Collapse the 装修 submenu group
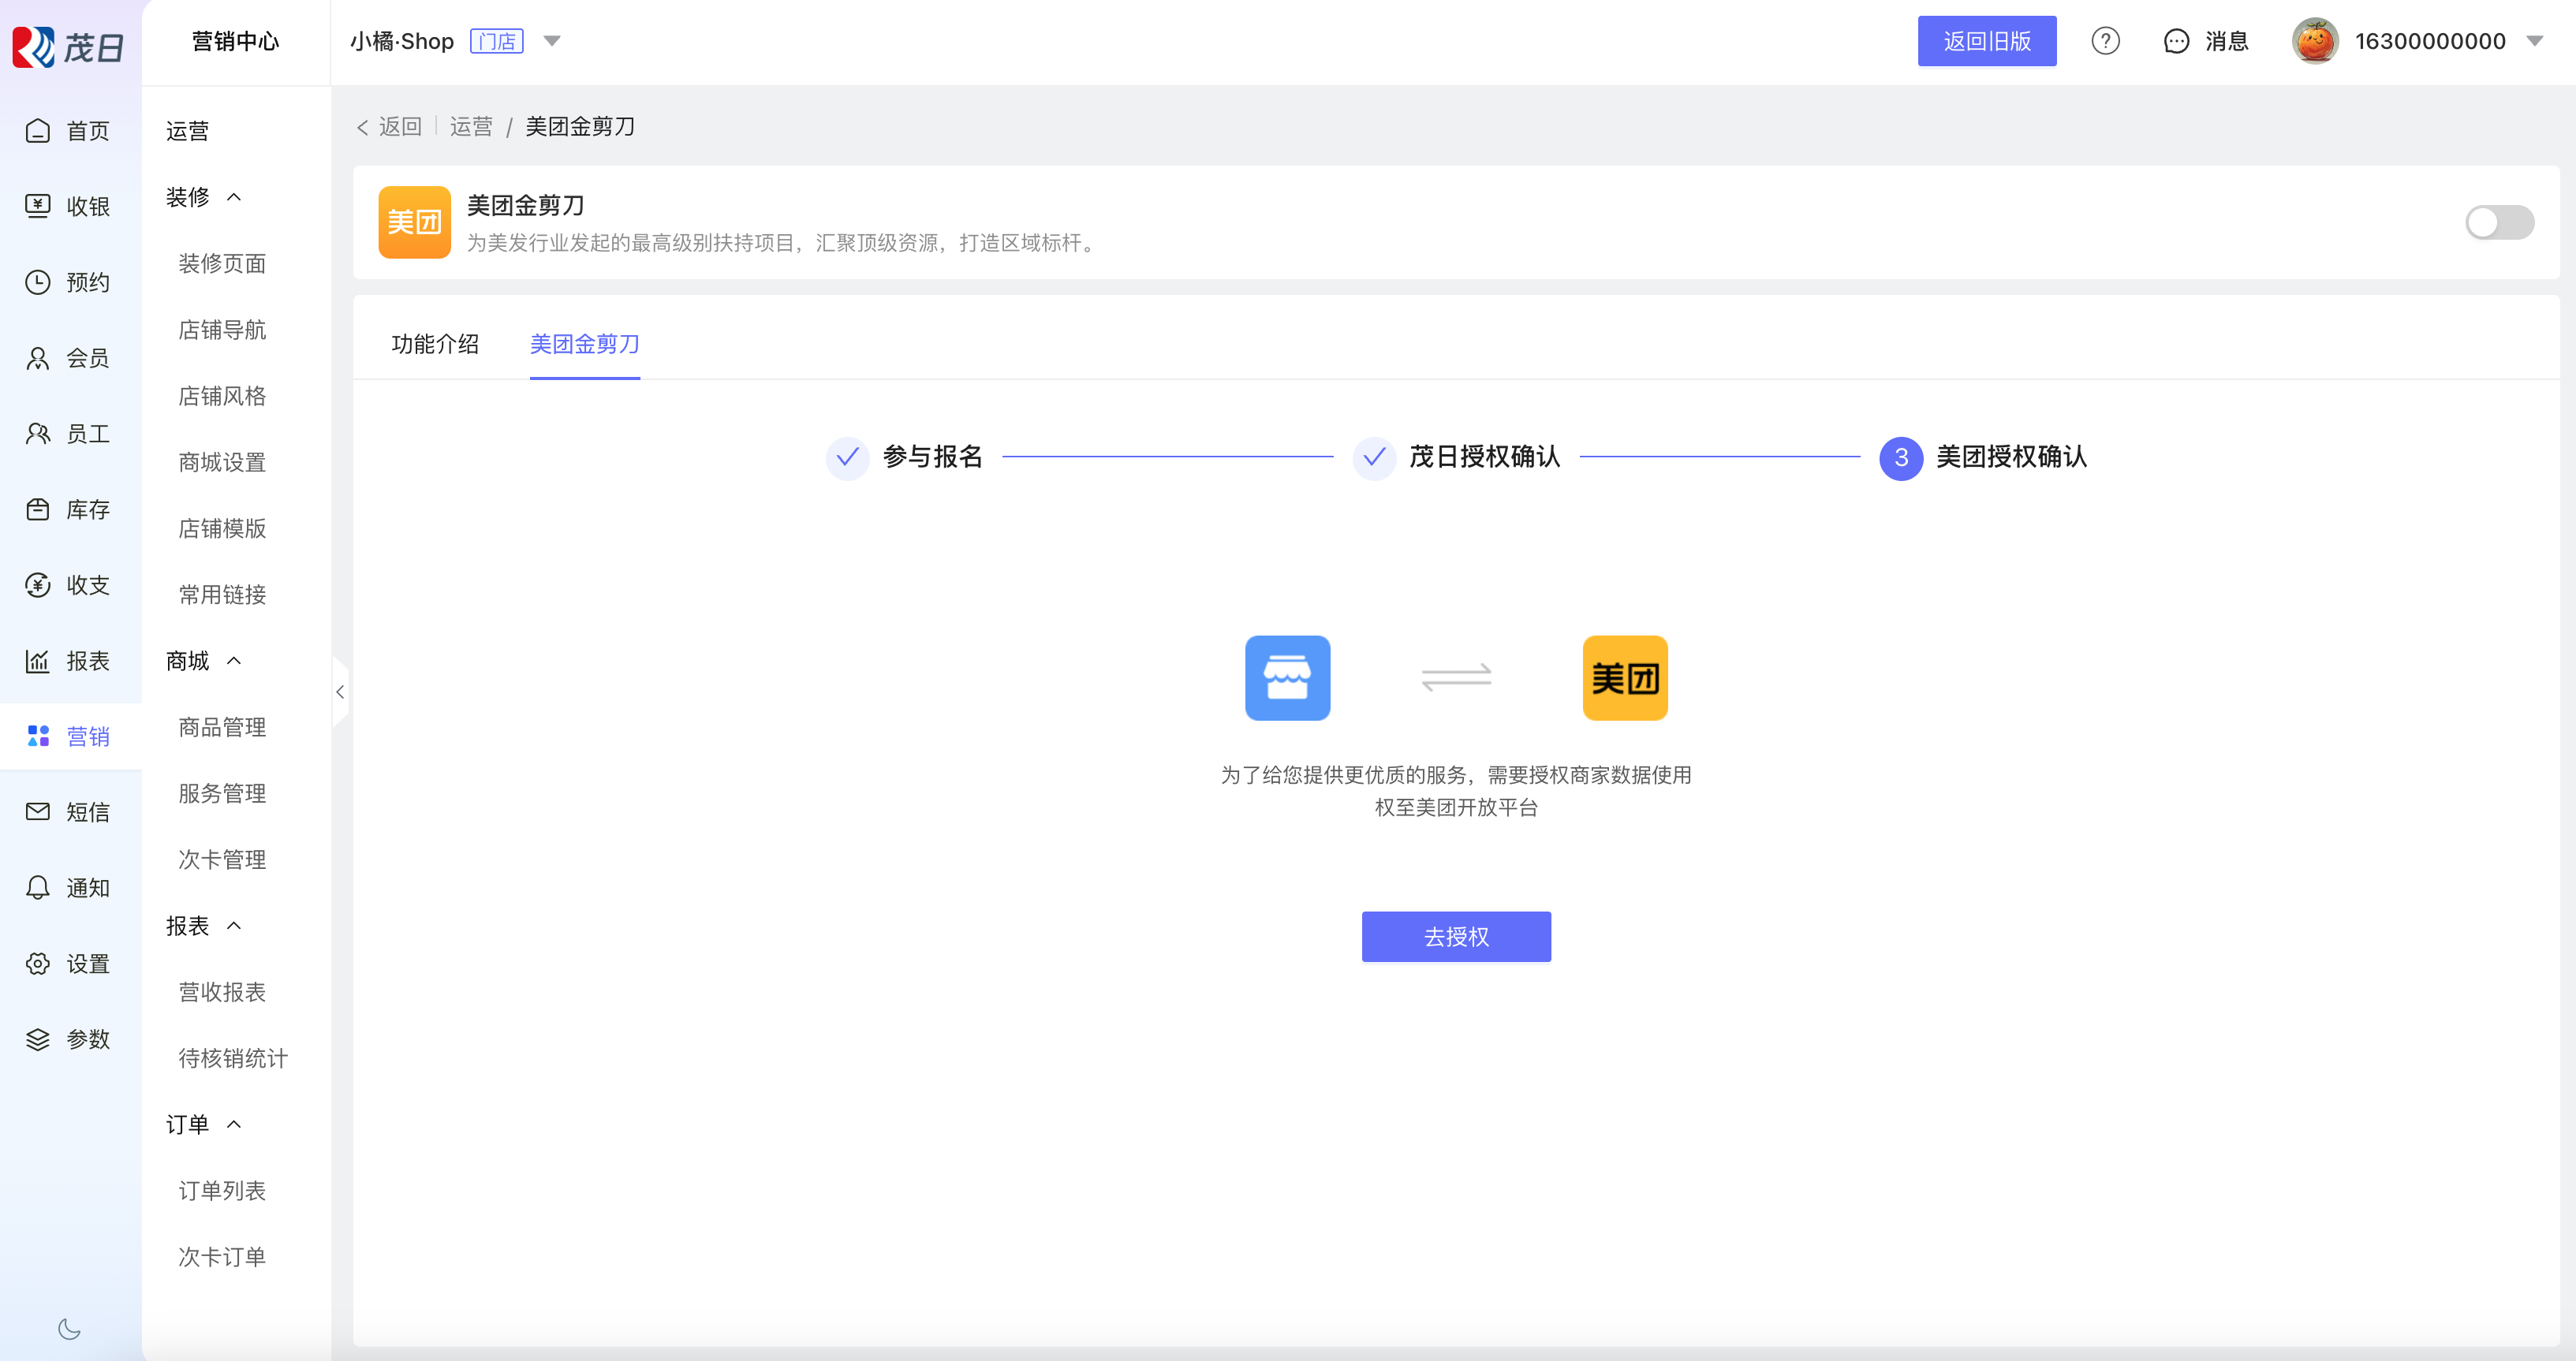2576x1361 pixels. click(234, 197)
